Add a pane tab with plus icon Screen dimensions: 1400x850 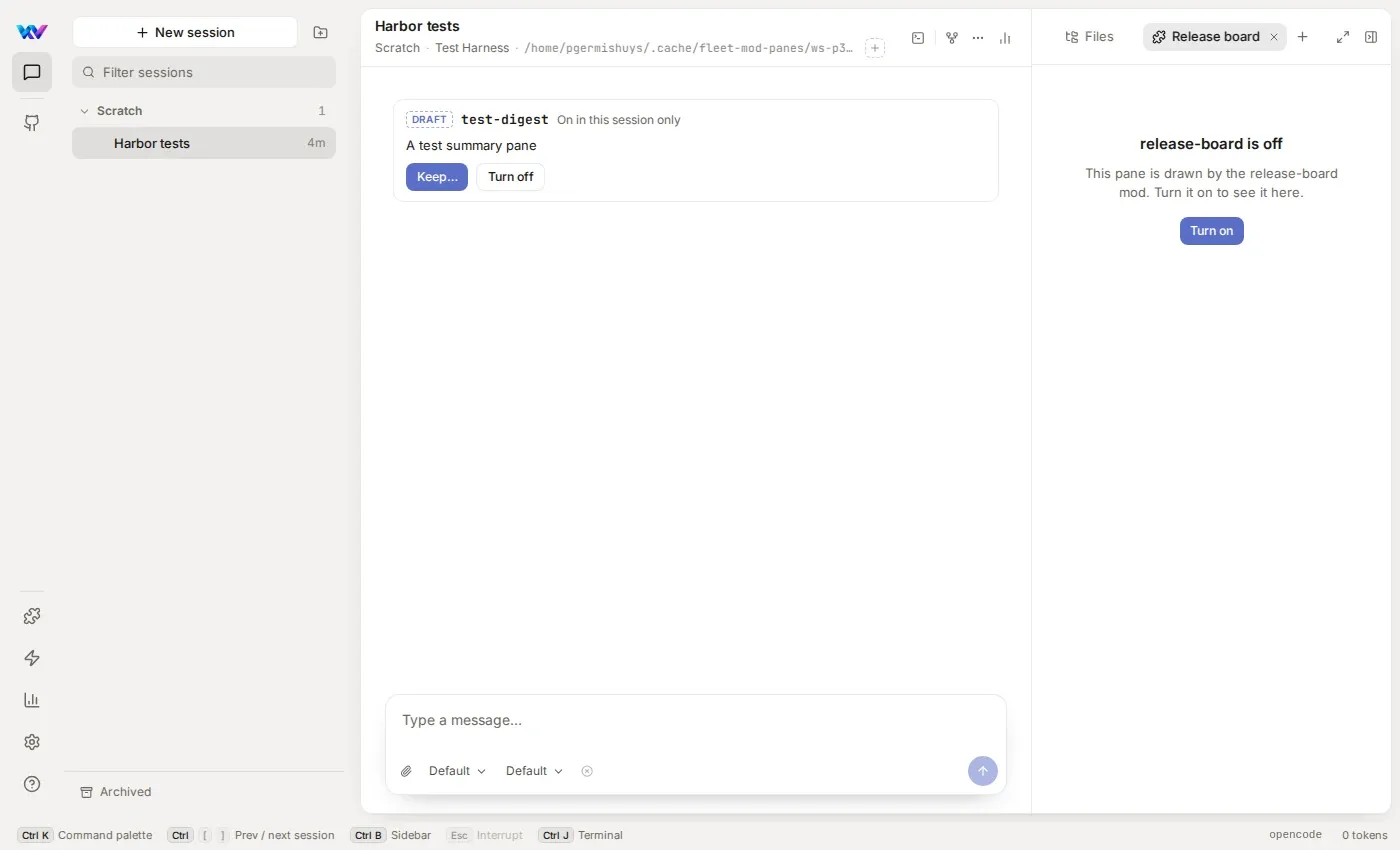(x=1302, y=37)
